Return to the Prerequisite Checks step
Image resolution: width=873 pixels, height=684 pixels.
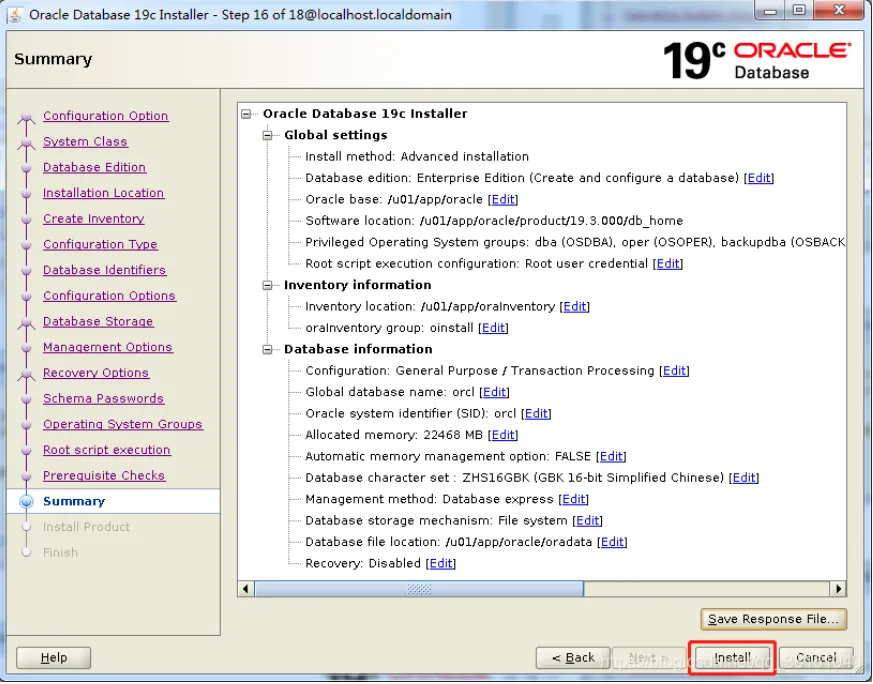[104, 475]
